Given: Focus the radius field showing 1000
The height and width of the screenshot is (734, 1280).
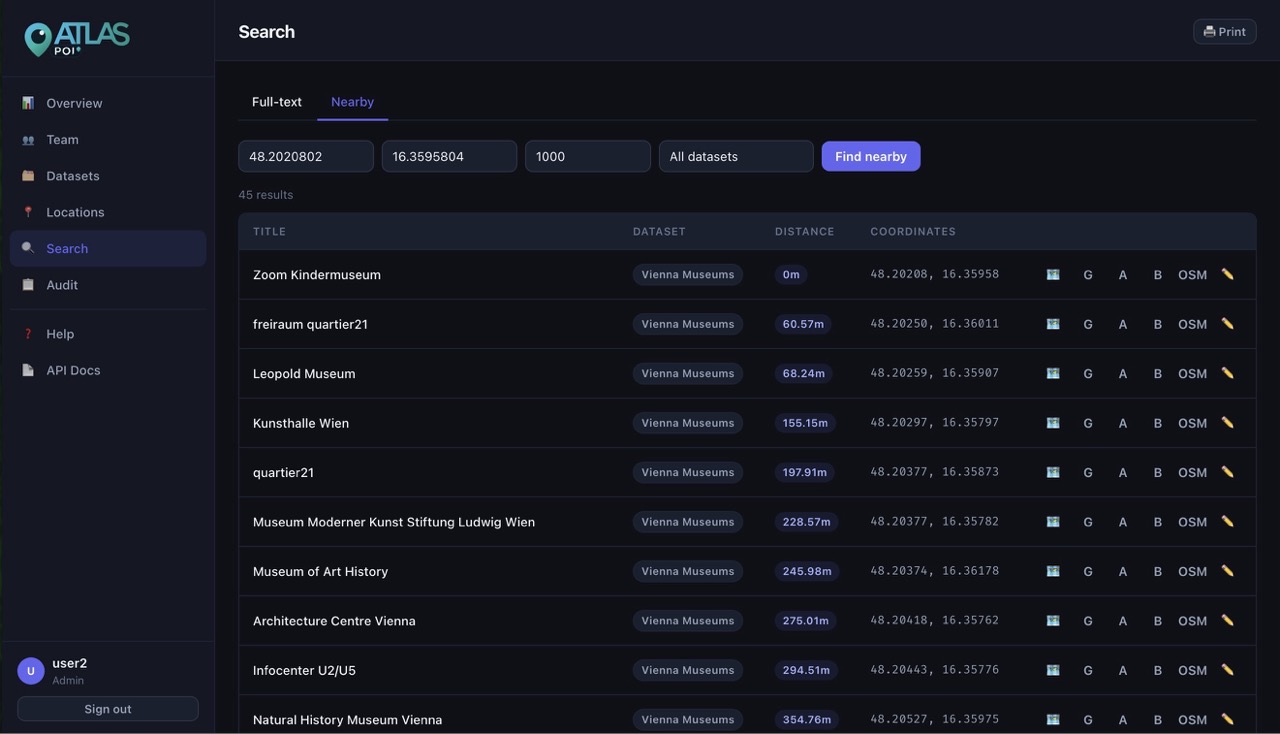Looking at the screenshot, I should point(588,156).
